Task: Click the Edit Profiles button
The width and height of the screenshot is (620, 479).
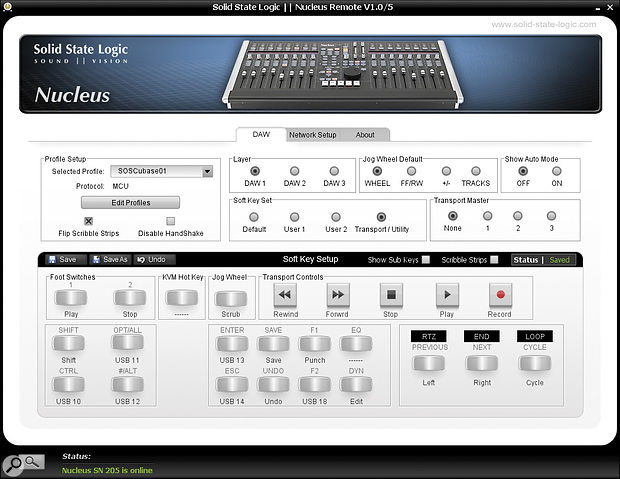Action: coord(130,203)
